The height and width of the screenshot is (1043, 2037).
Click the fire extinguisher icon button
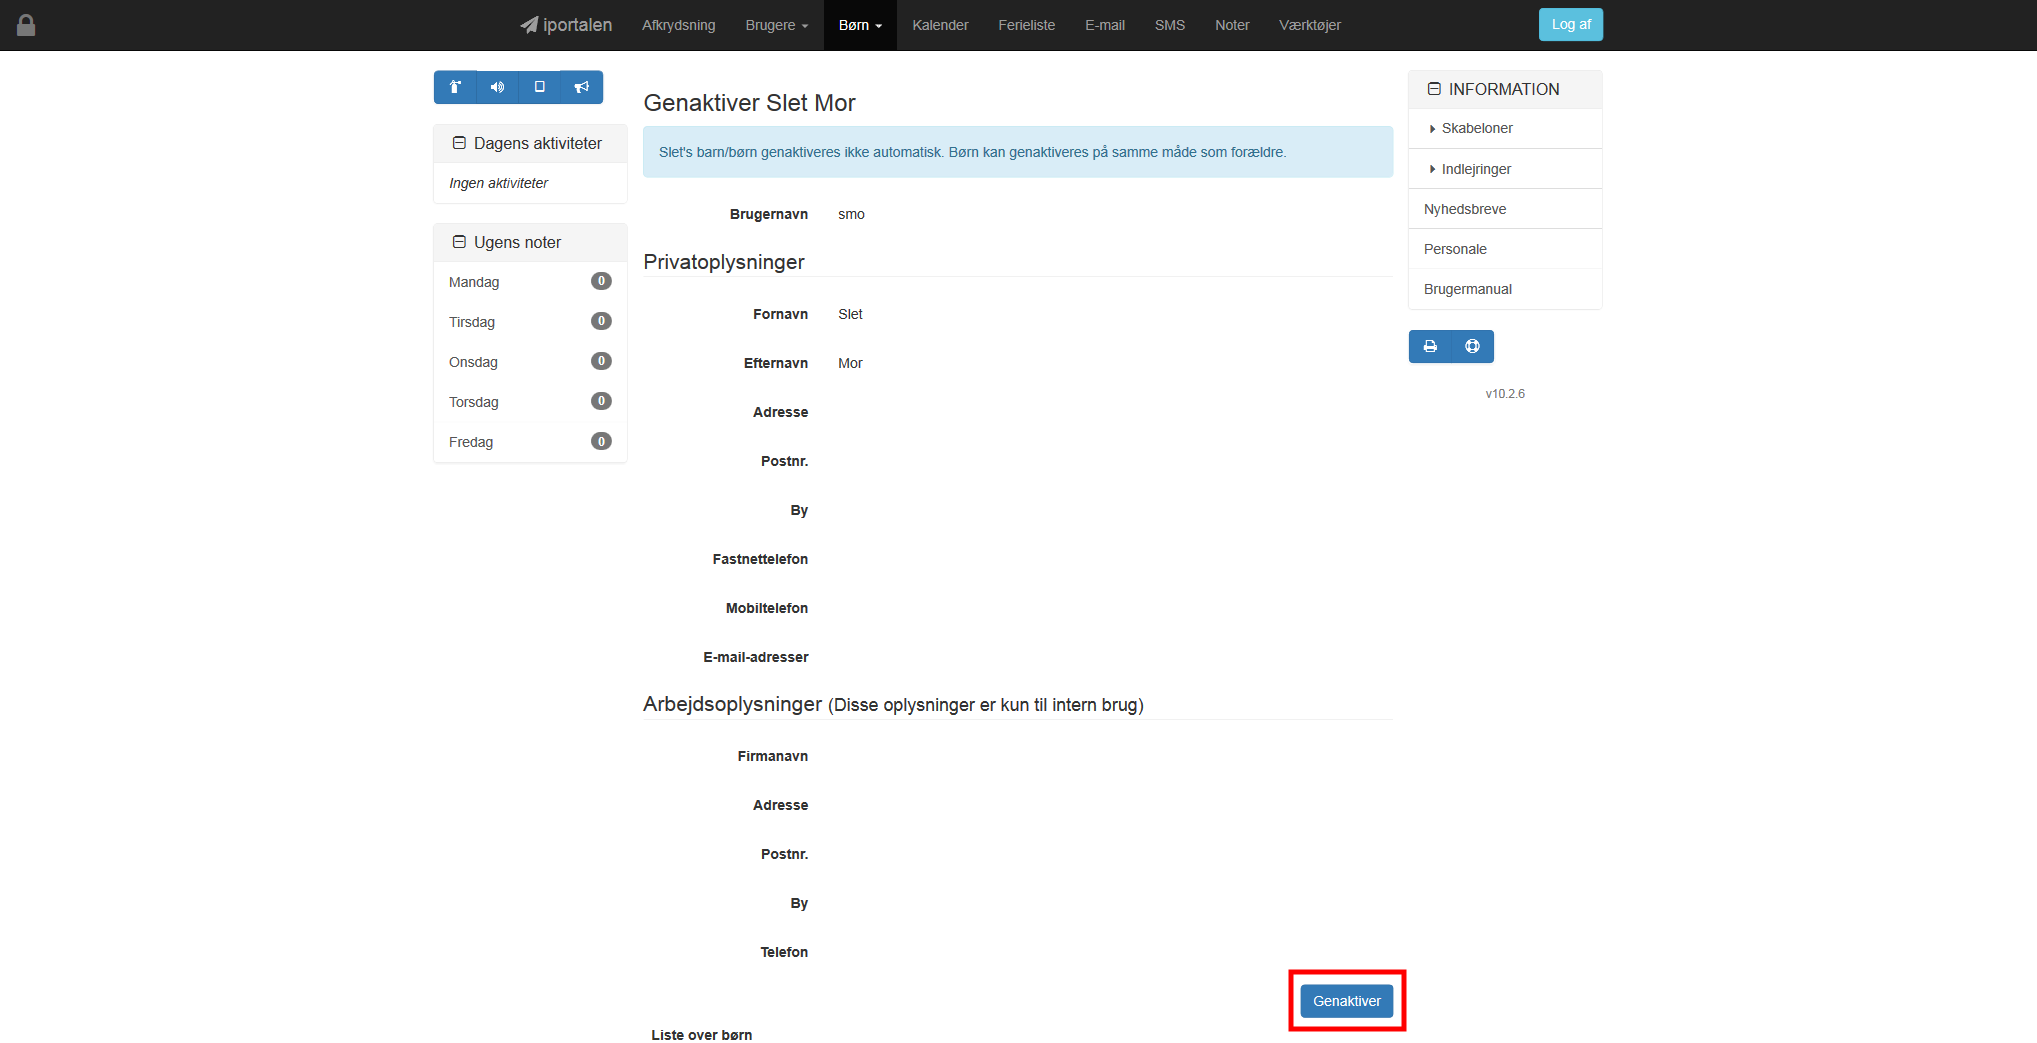[455, 87]
